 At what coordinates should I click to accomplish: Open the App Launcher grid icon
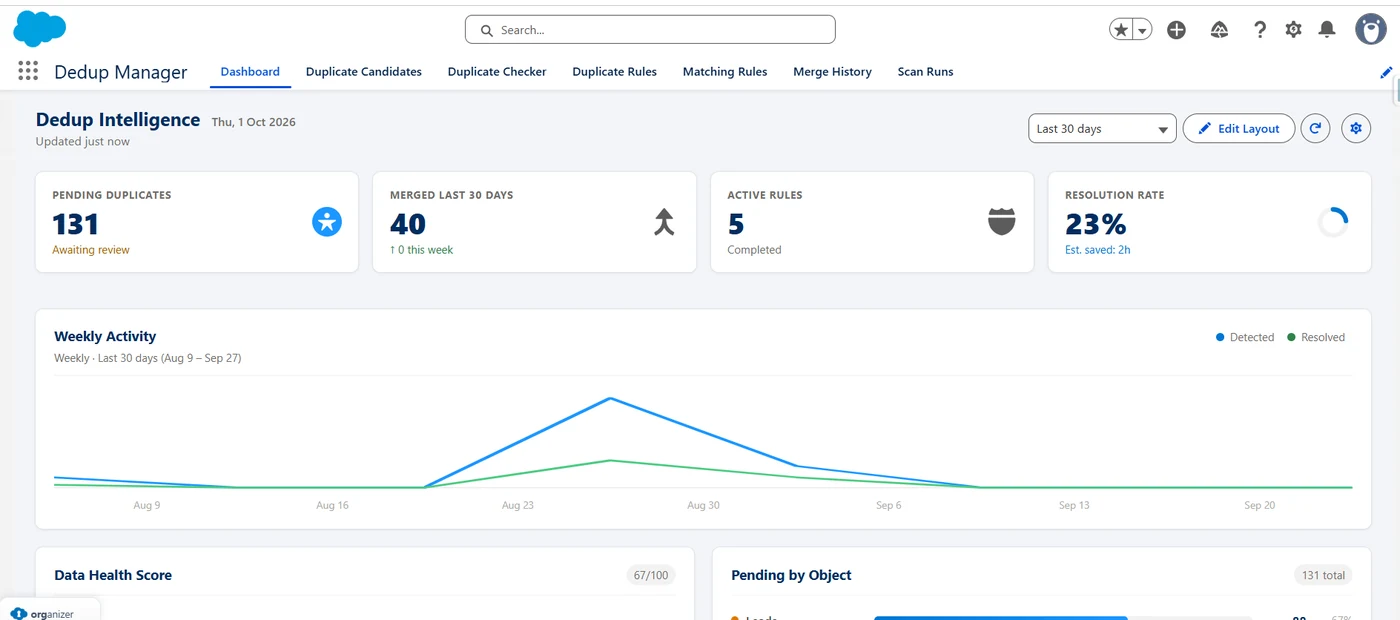coord(28,71)
